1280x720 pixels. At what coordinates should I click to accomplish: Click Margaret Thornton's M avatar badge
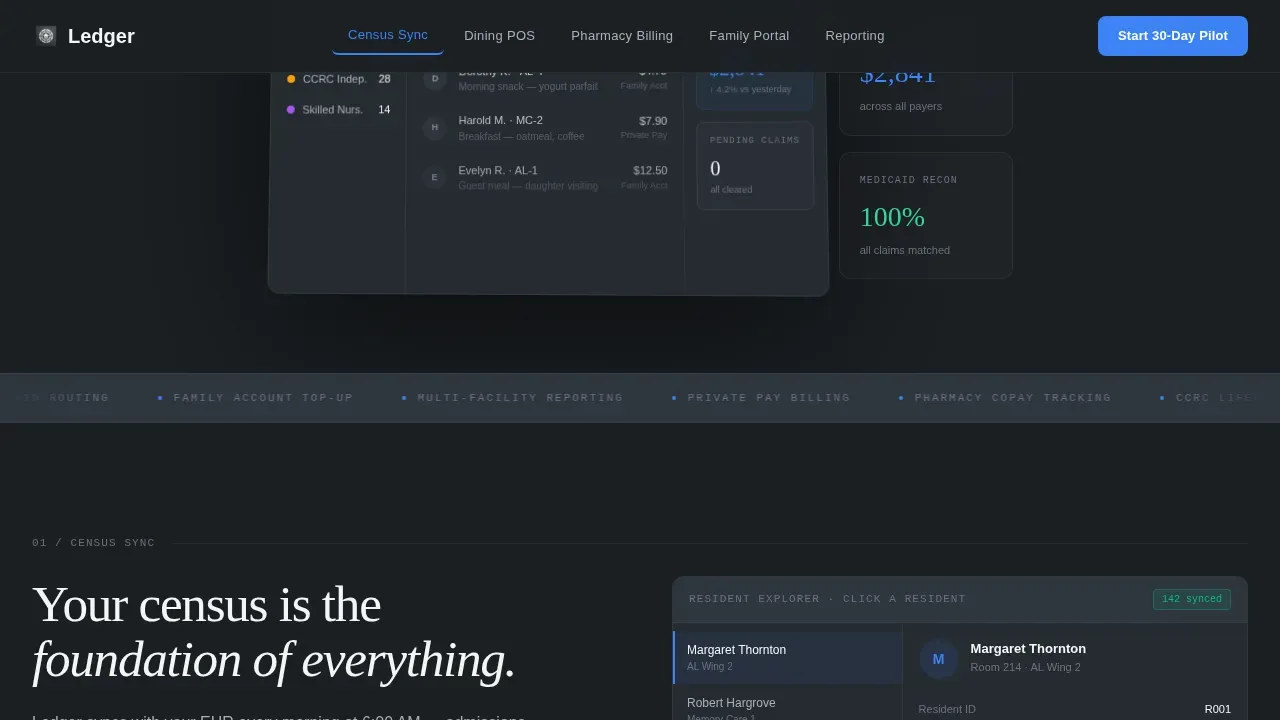pyautogui.click(x=938, y=659)
